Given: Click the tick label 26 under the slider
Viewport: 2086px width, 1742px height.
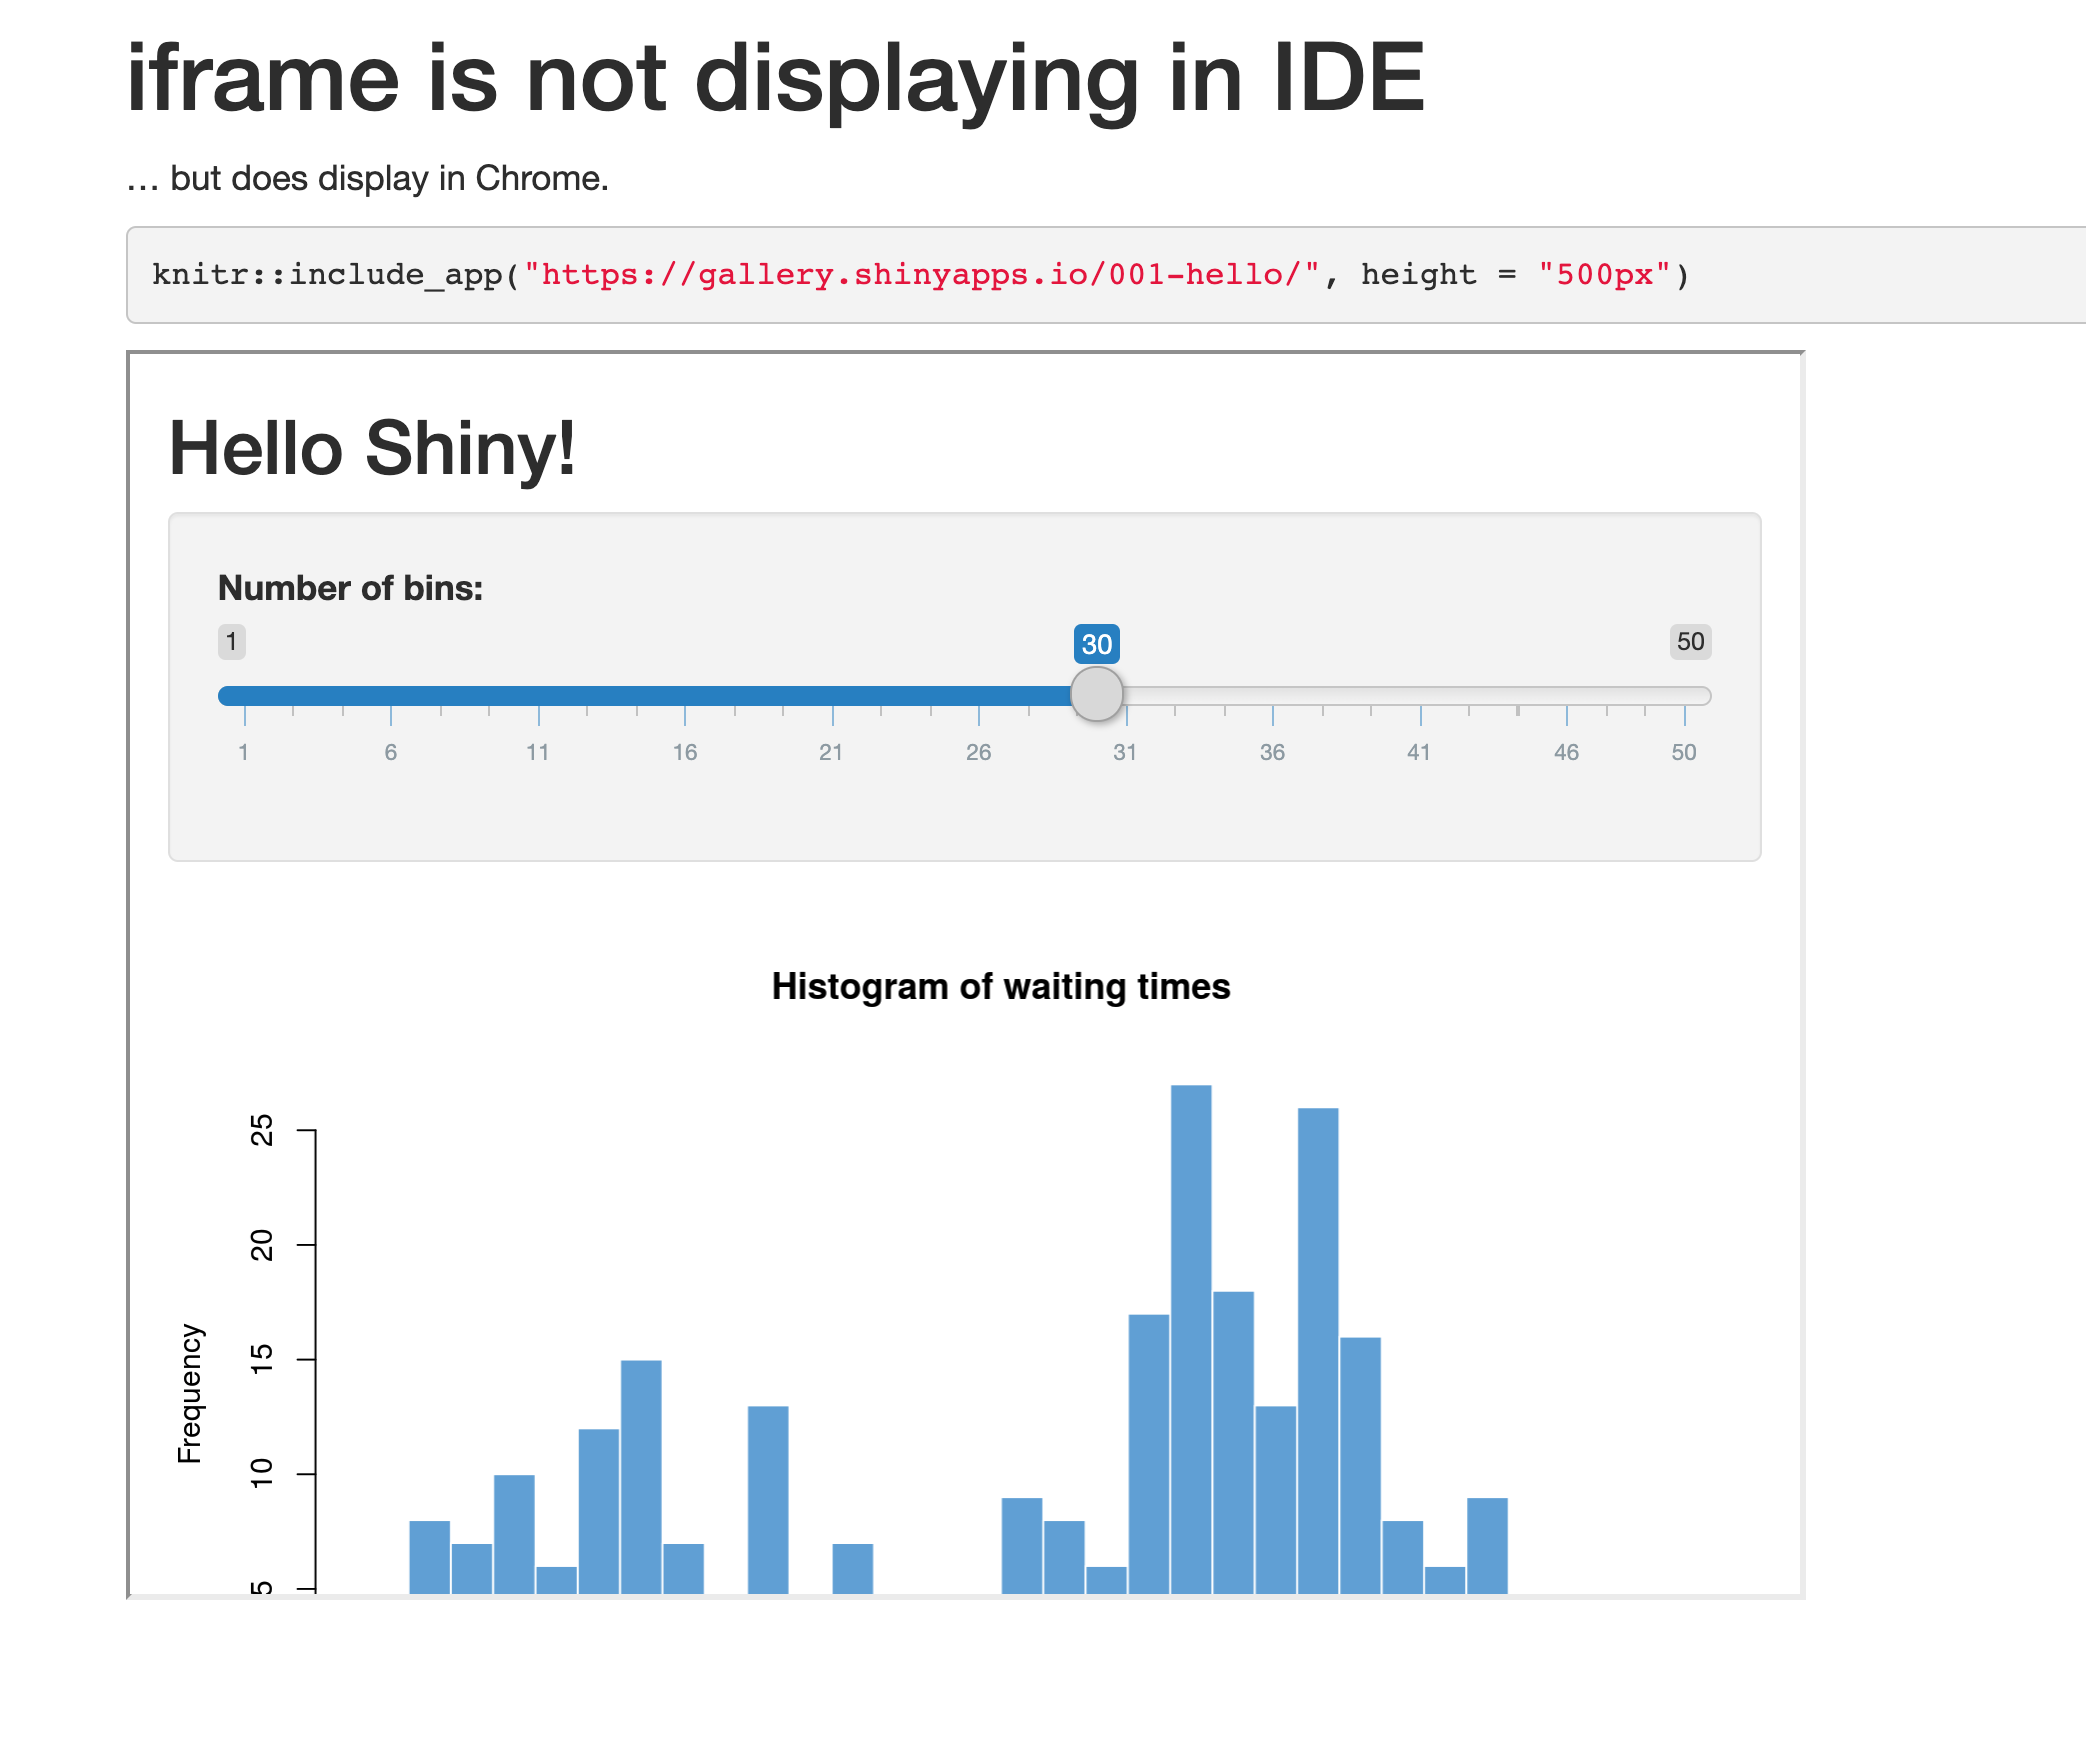Looking at the screenshot, I should [978, 753].
